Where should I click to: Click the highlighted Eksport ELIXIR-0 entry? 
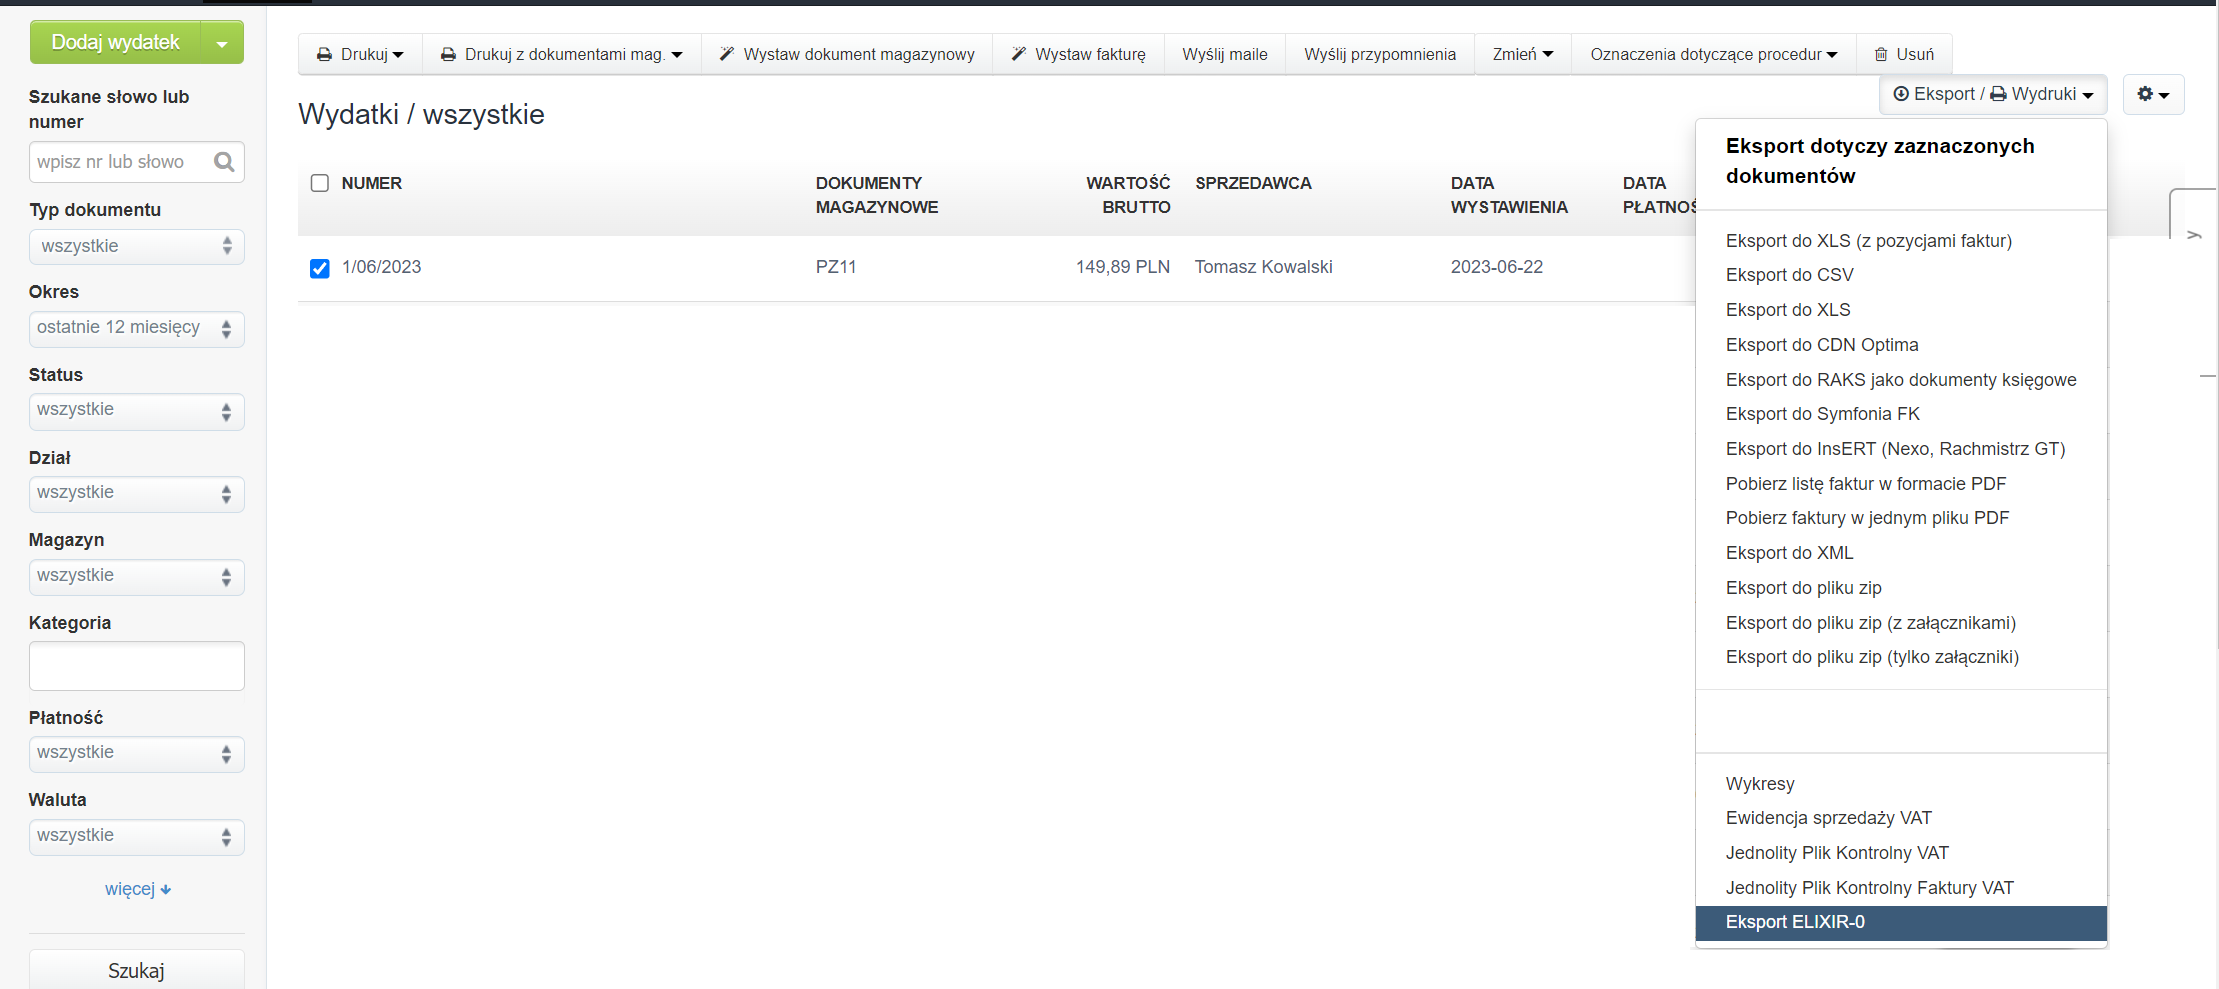click(1901, 923)
